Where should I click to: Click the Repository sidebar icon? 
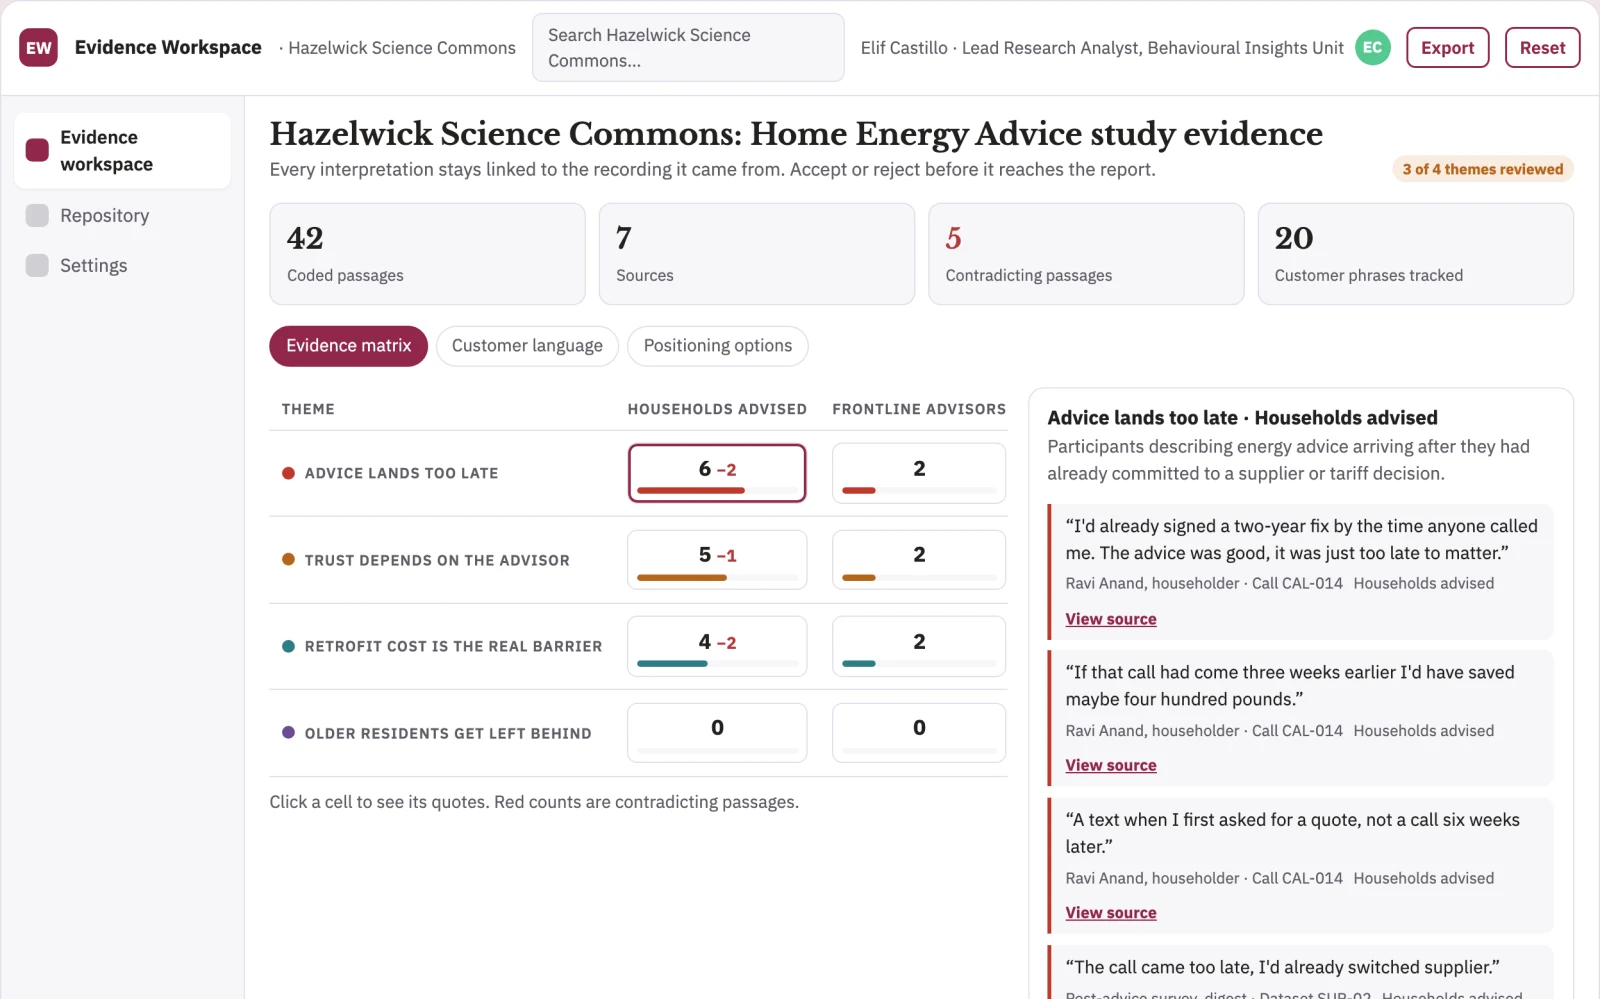[x=37, y=215]
